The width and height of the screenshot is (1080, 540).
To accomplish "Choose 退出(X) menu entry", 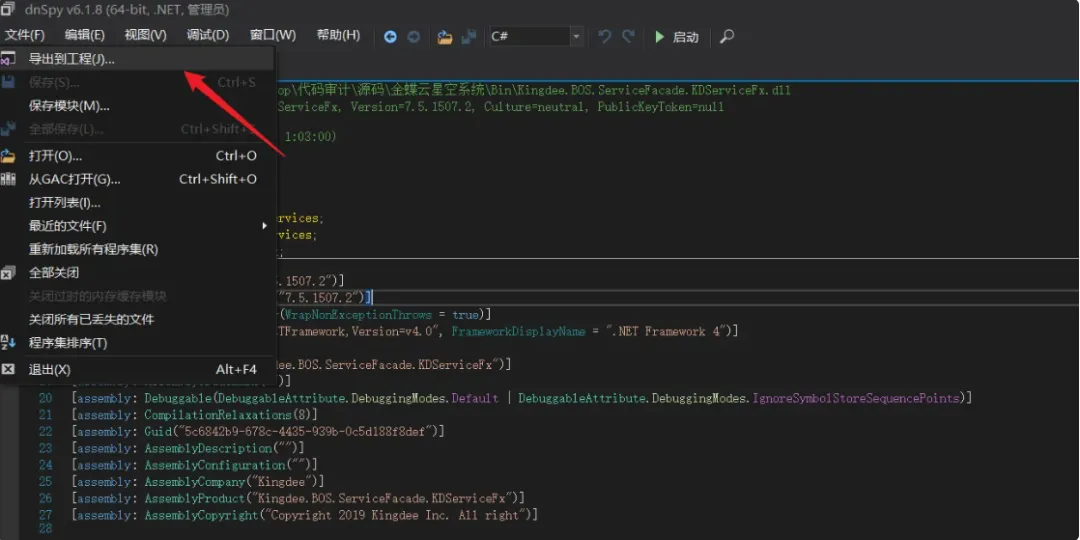I will click(x=138, y=369).
